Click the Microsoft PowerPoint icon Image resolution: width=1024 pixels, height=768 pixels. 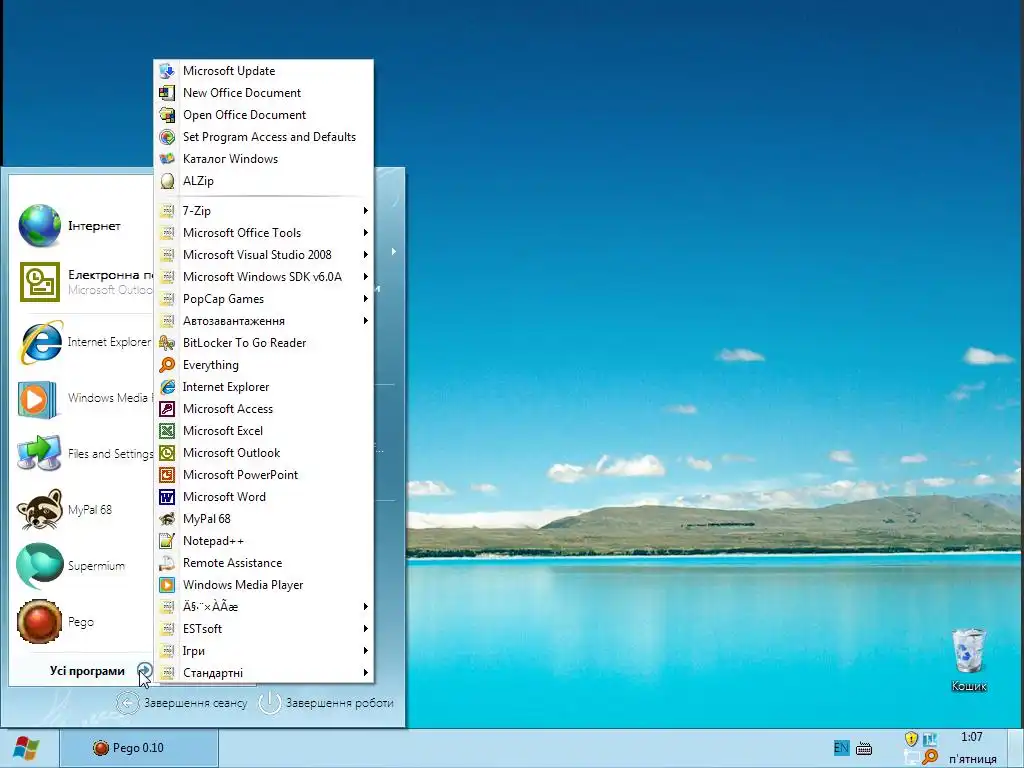point(167,475)
